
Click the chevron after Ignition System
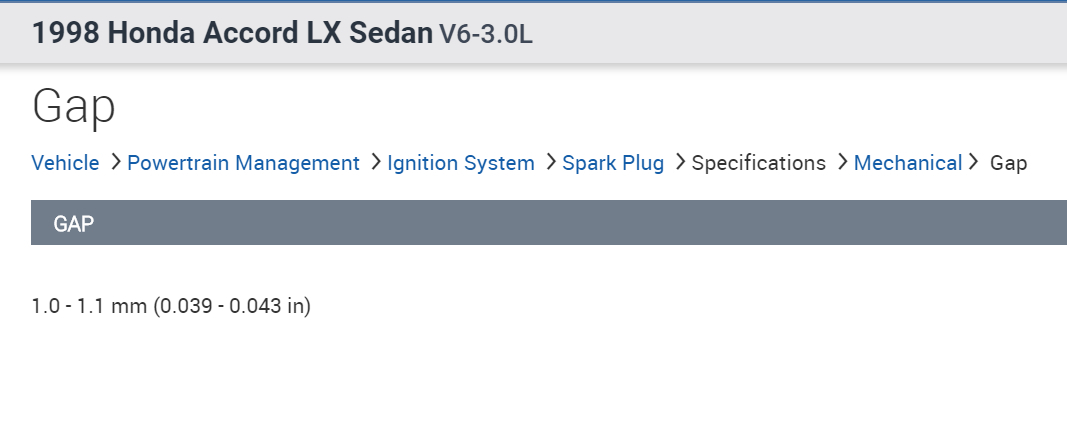click(x=551, y=162)
